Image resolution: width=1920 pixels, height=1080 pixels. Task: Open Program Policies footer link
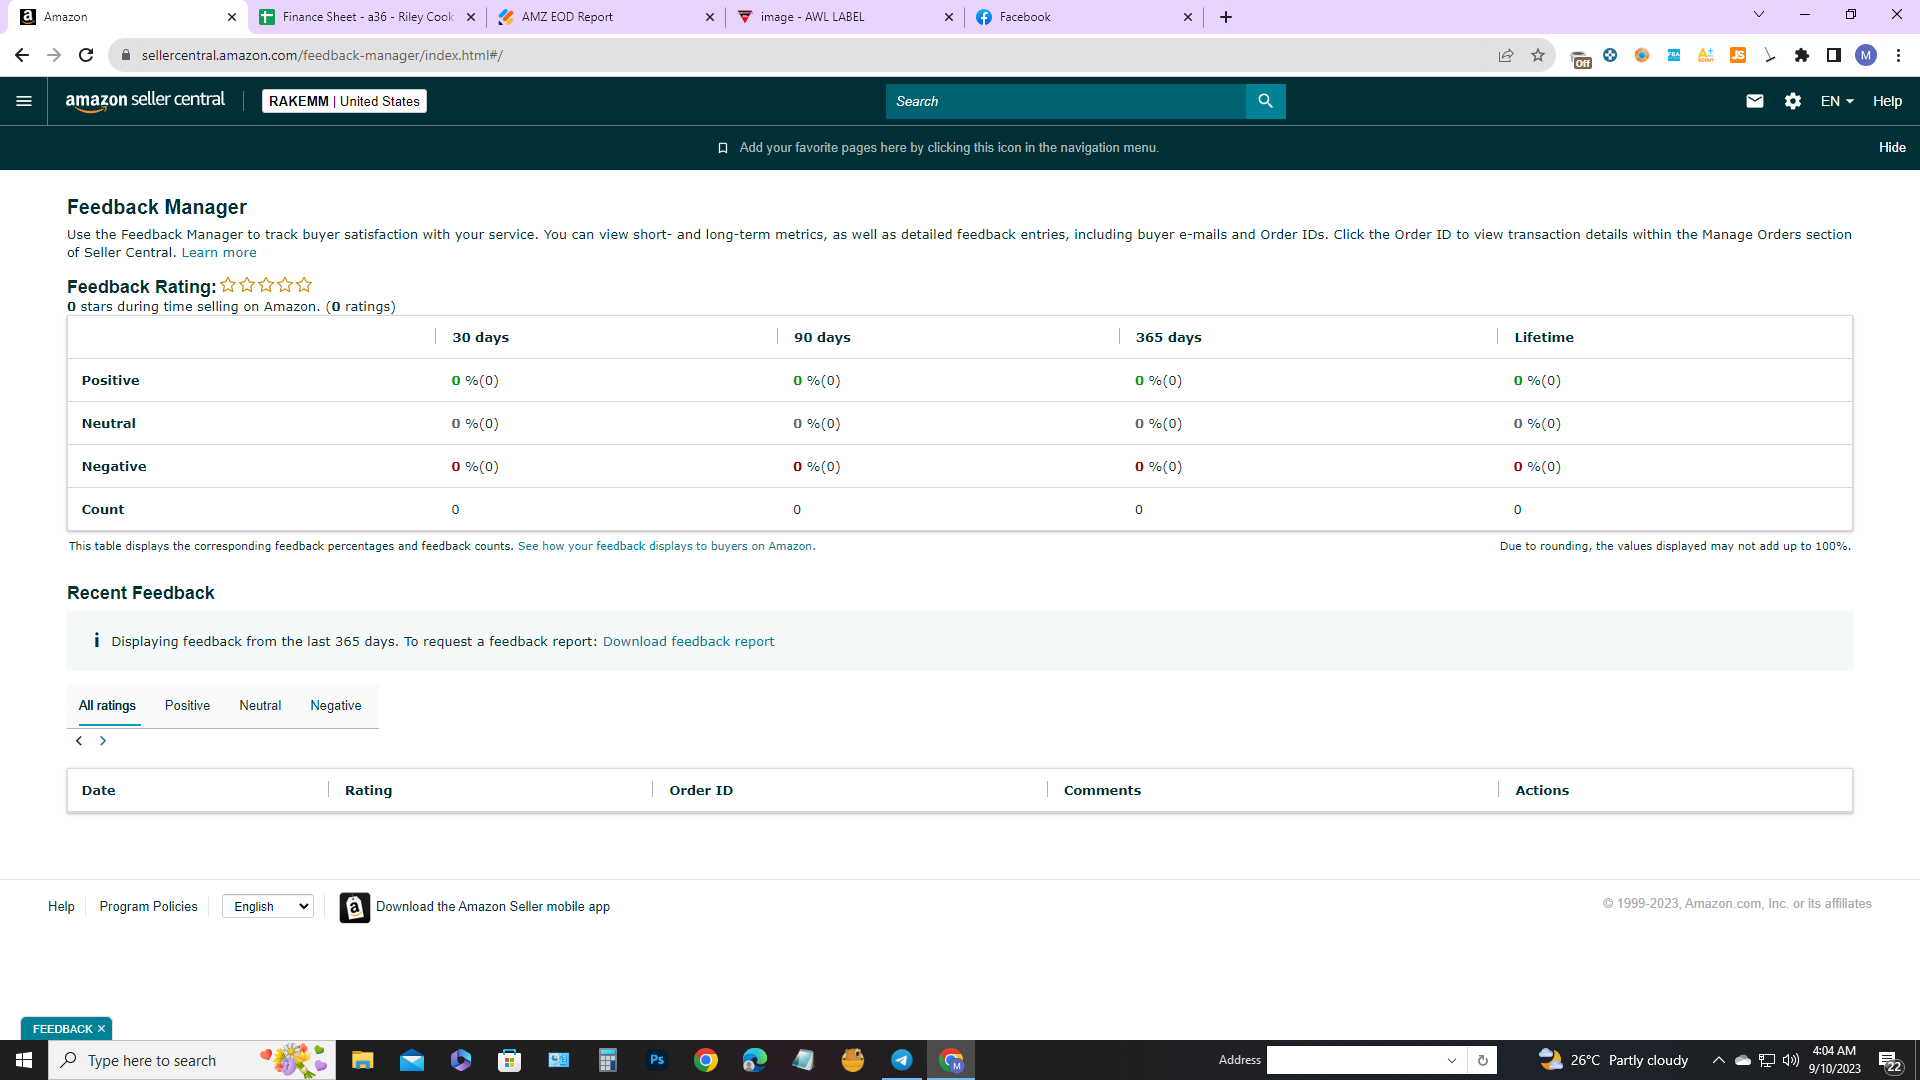click(x=148, y=907)
